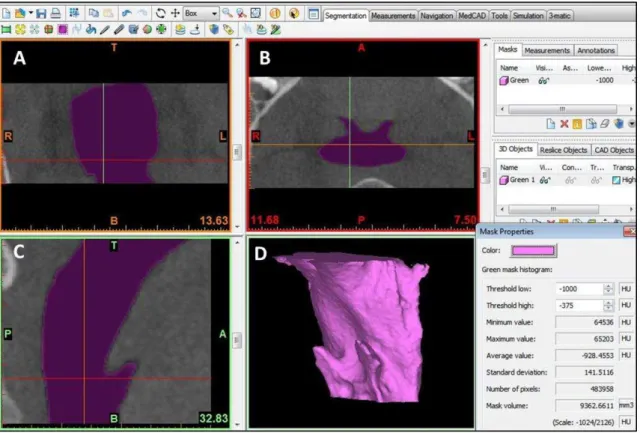Undo the last action with blue arrow
Image resolution: width=640 pixels, height=433 pixels.
(127, 13)
